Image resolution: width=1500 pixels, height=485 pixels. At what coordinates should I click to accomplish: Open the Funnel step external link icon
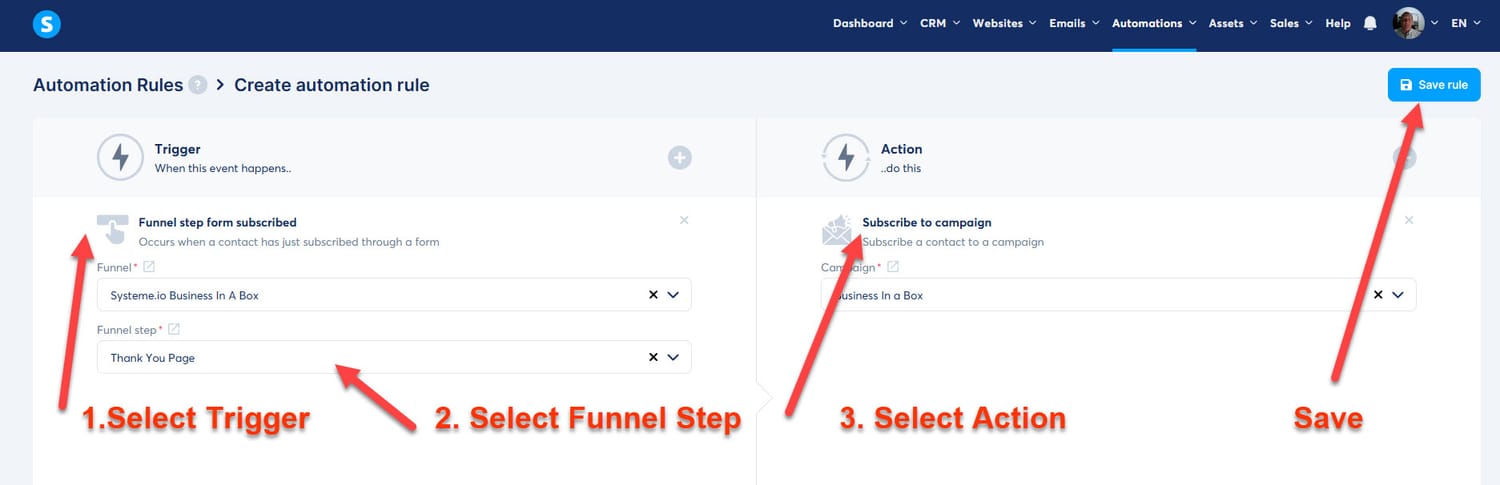(x=174, y=329)
